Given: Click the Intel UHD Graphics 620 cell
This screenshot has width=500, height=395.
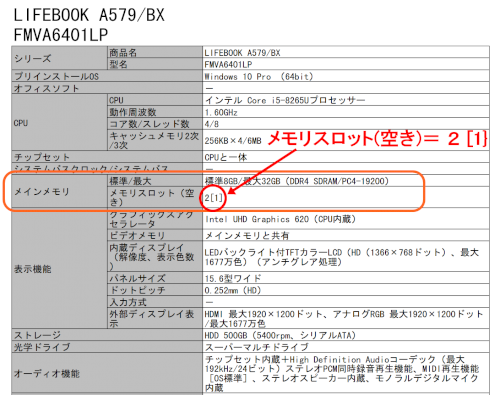Looking at the screenshot, I should coord(346,219).
